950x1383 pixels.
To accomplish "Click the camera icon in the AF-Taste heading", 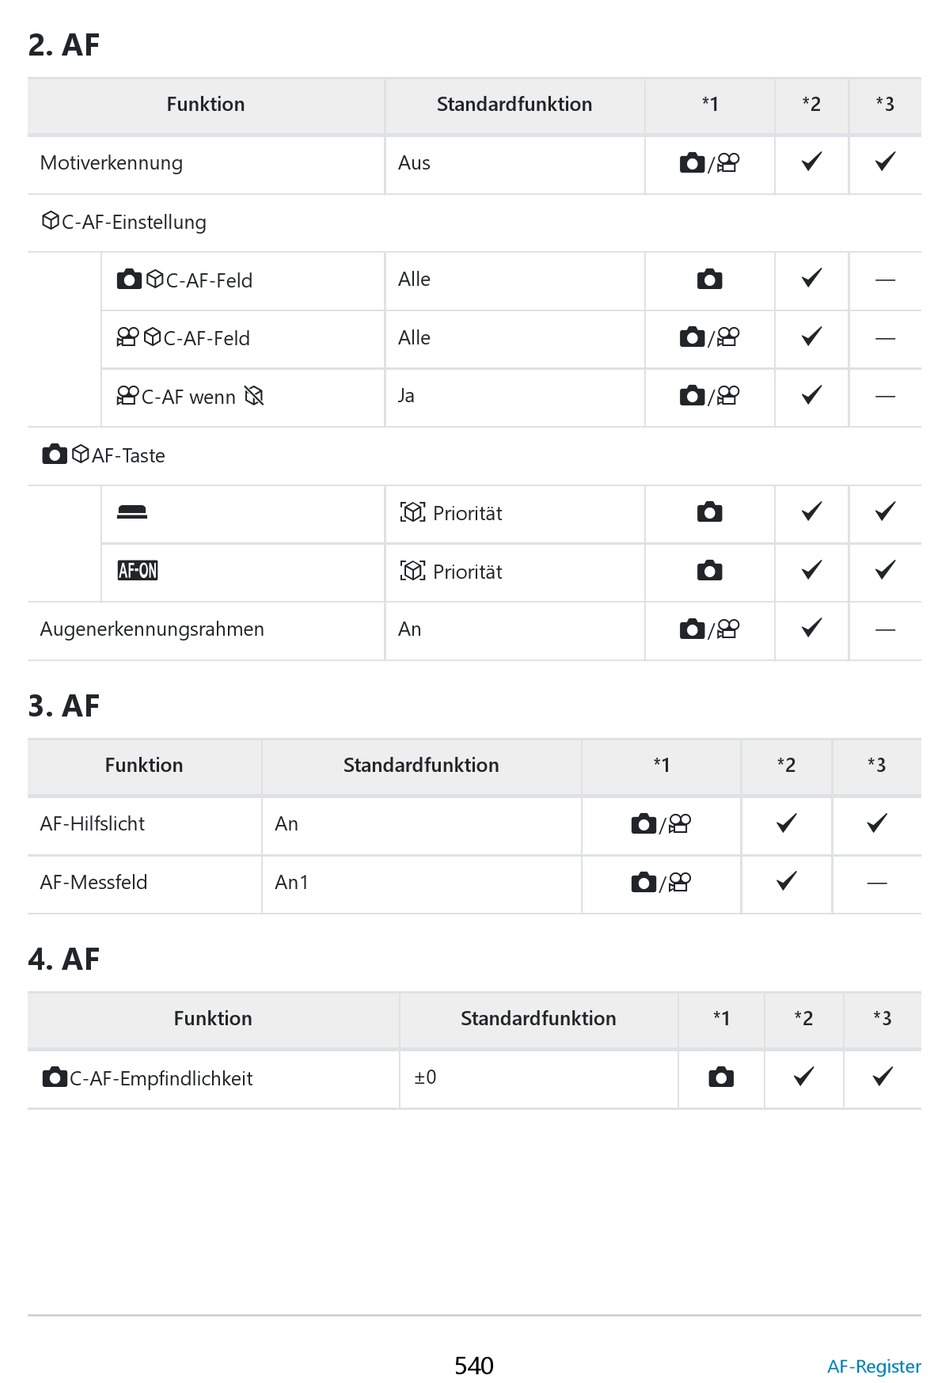I will click(x=55, y=454).
